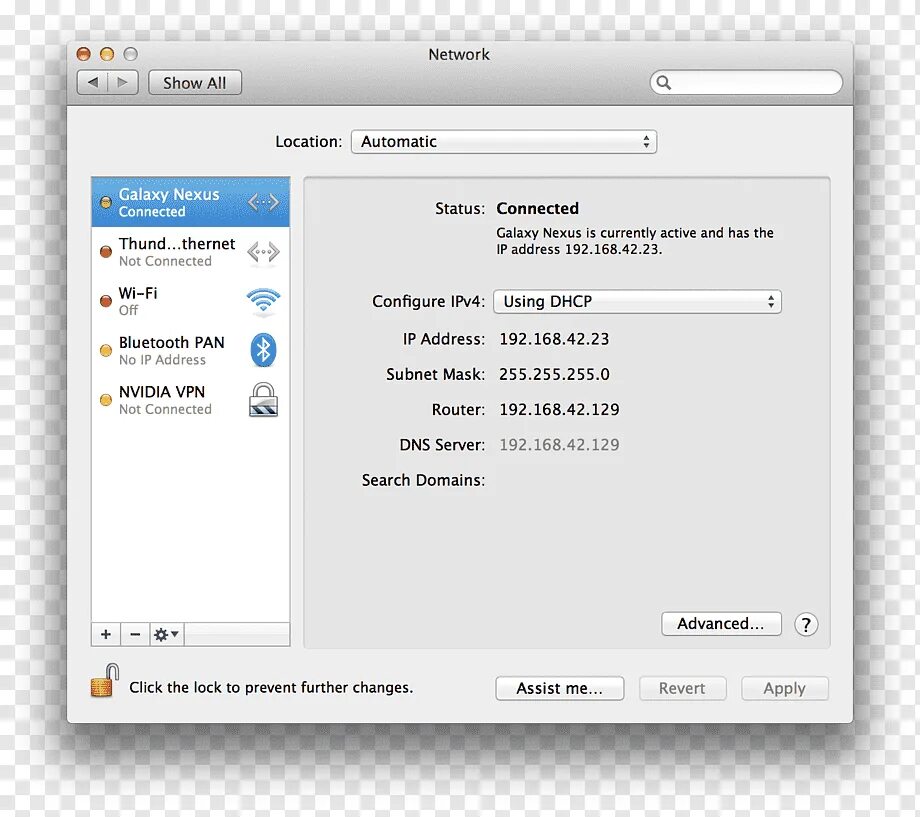Open the gear action menu

tap(167, 634)
